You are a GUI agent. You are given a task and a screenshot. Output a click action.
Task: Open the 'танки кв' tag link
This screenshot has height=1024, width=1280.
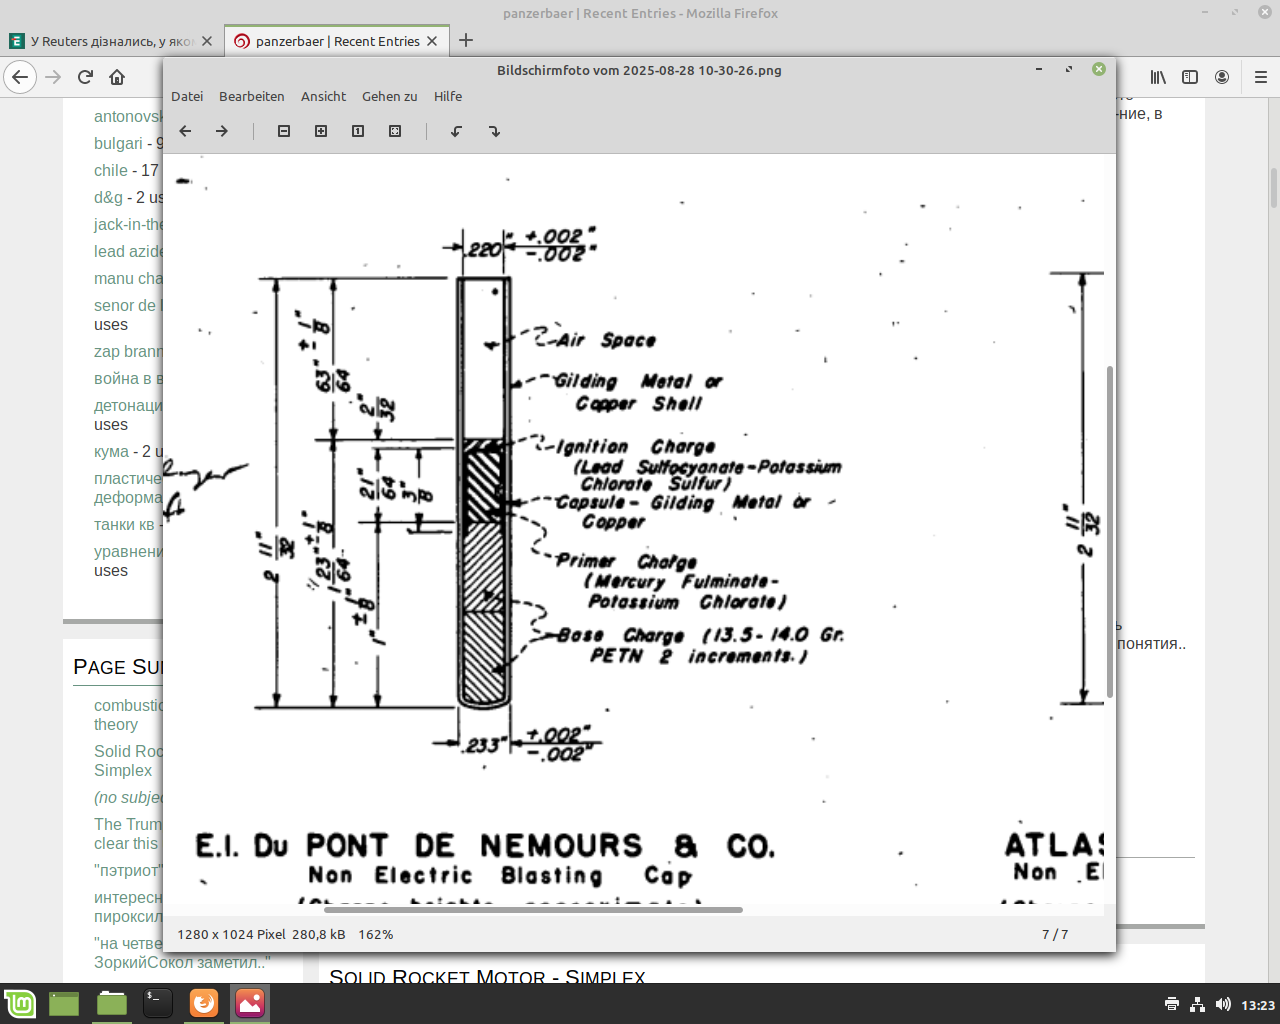124,524
